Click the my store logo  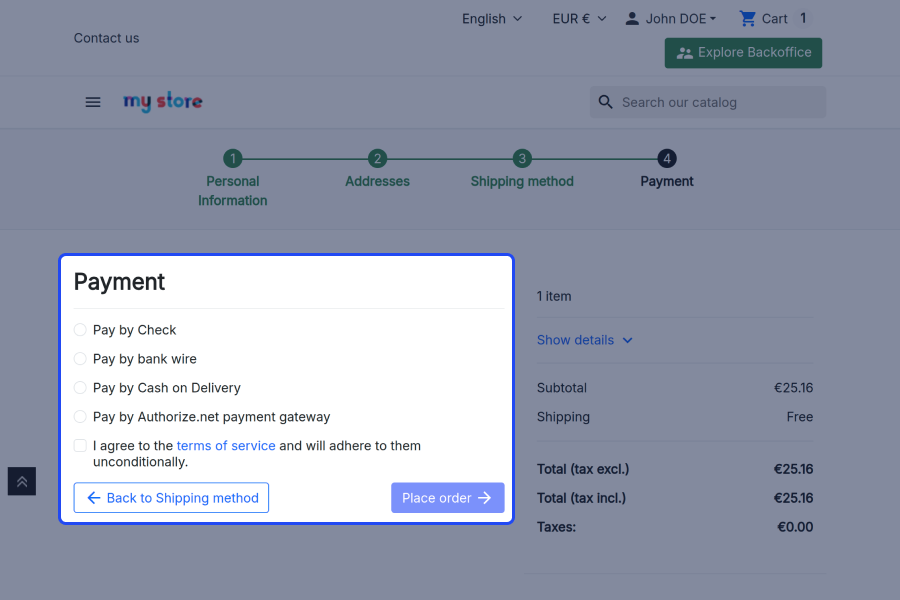162,102
